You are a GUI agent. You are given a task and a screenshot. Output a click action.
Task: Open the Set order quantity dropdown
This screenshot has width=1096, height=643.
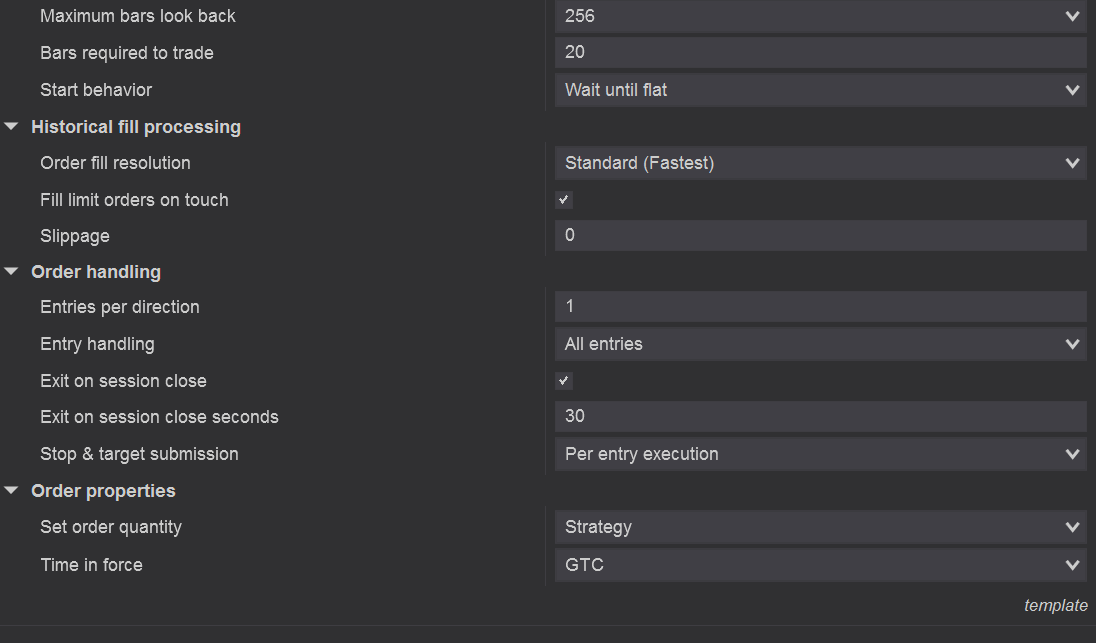[820, 527]
